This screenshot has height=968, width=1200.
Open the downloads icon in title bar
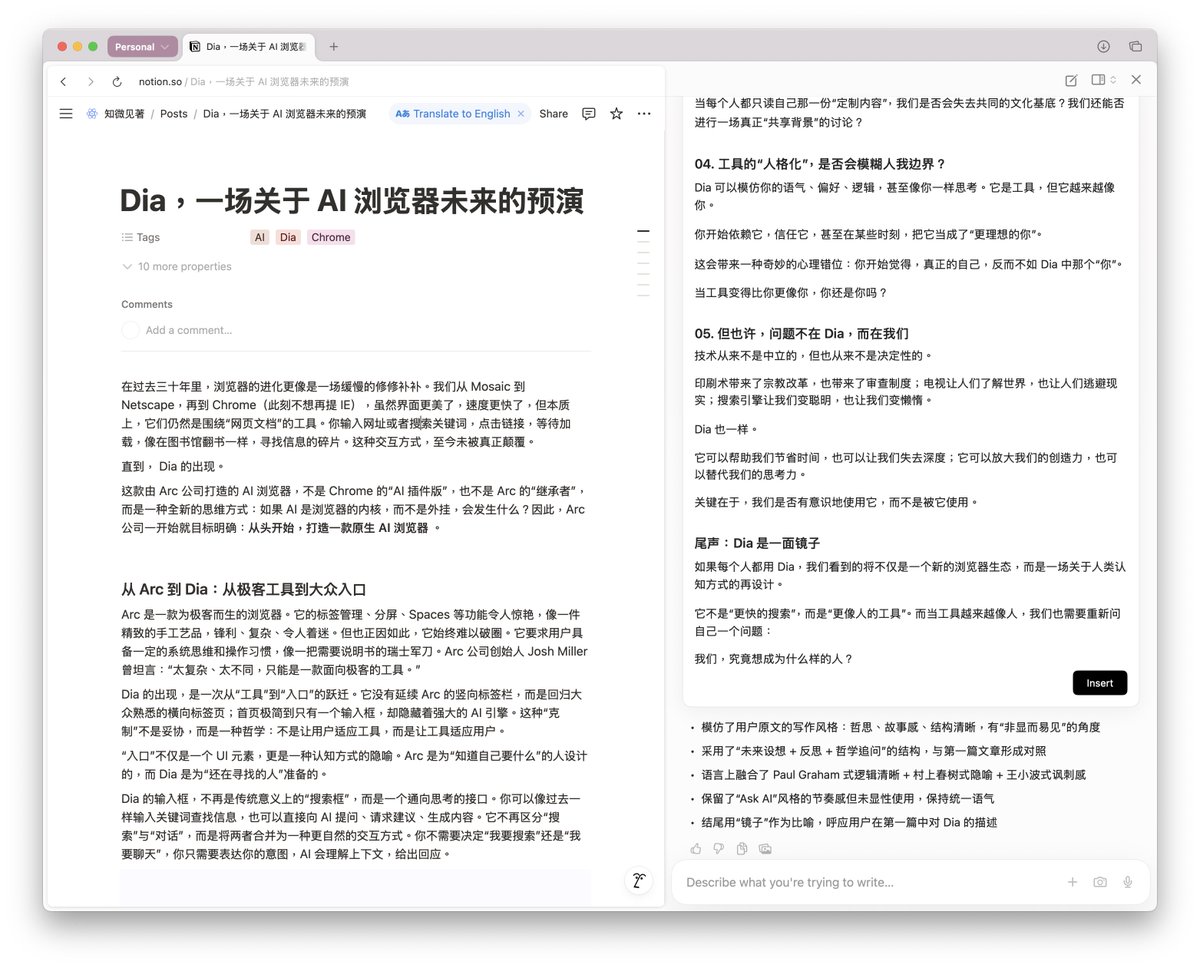[x=1103, y=47]
